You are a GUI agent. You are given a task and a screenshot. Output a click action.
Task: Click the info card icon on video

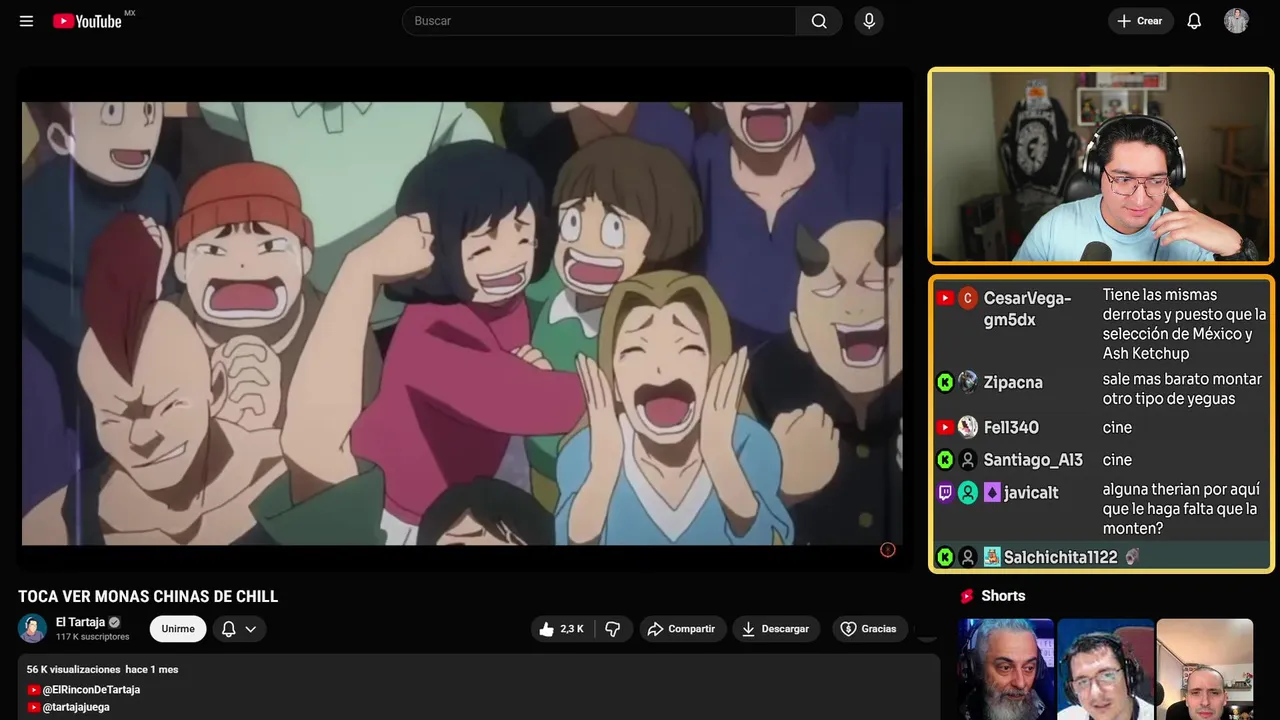[x=887, y=550]
